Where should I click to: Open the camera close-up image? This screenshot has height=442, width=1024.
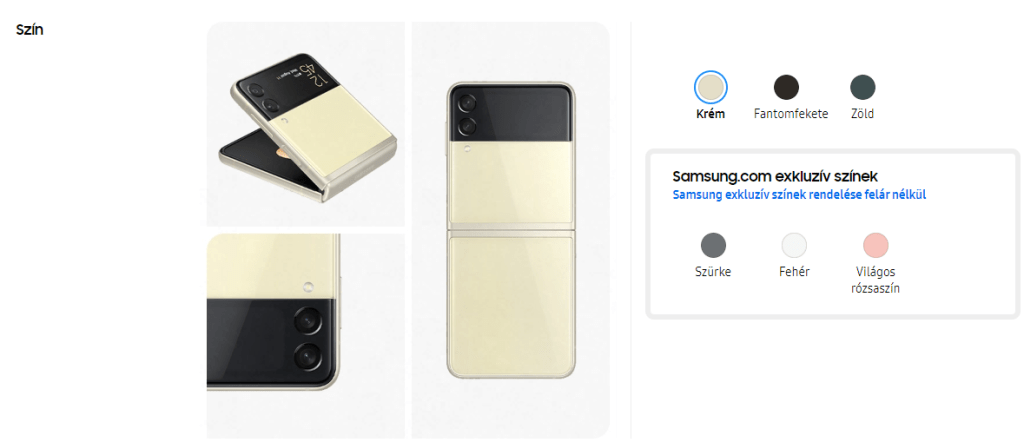[306, 336]
